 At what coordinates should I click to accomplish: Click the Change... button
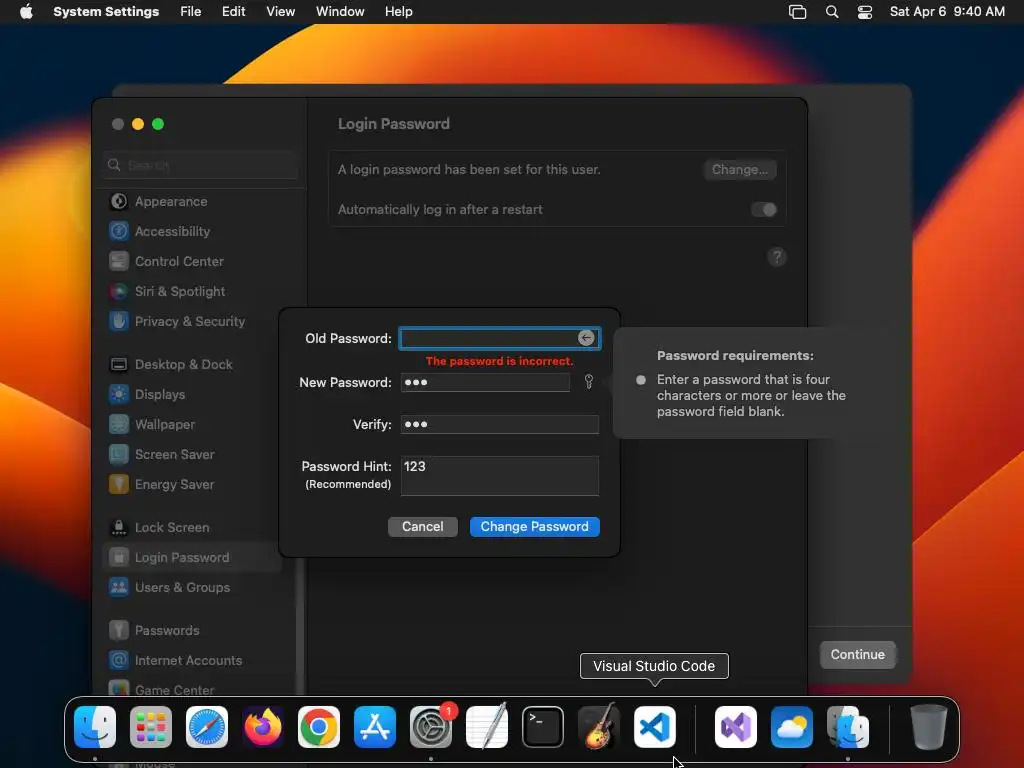pos(739,170)
